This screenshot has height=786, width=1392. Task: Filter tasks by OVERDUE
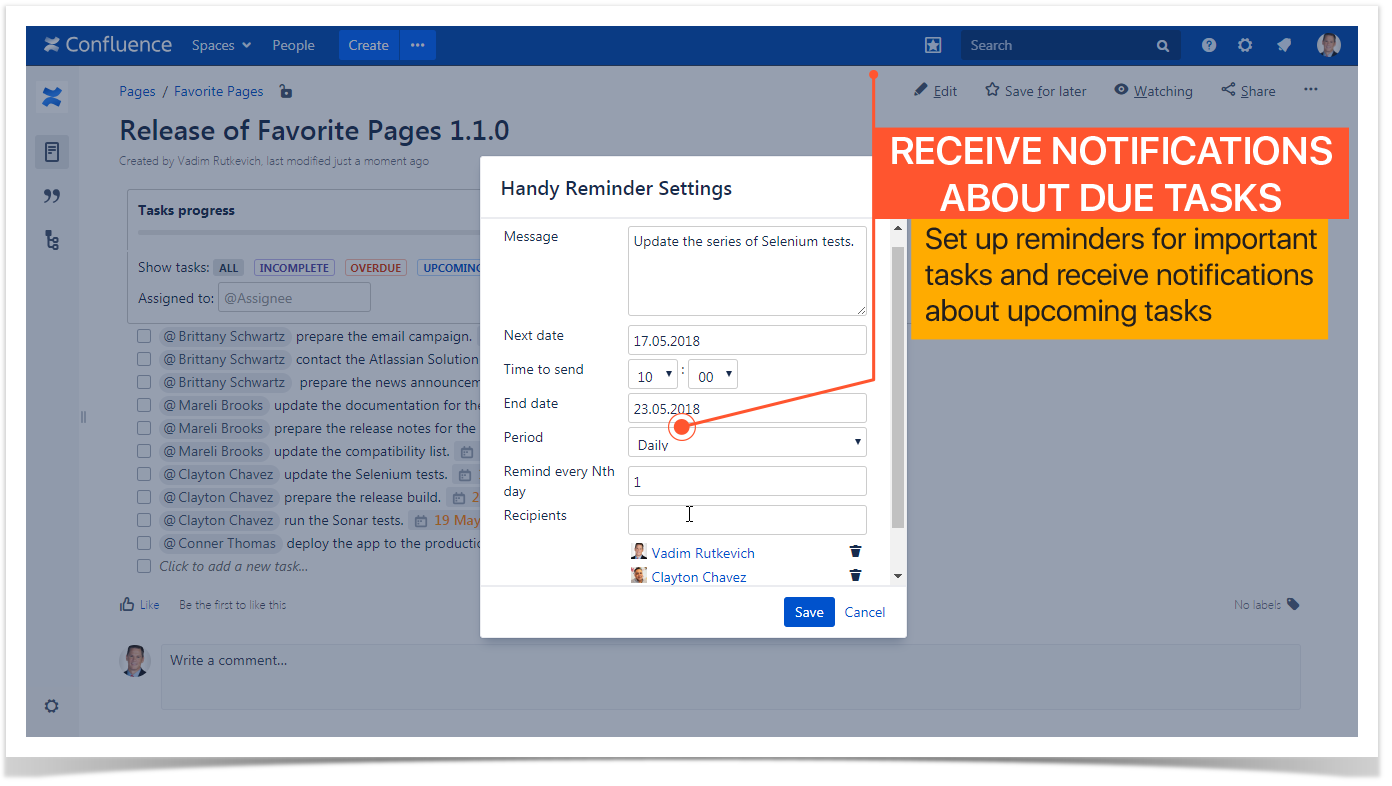376,268
